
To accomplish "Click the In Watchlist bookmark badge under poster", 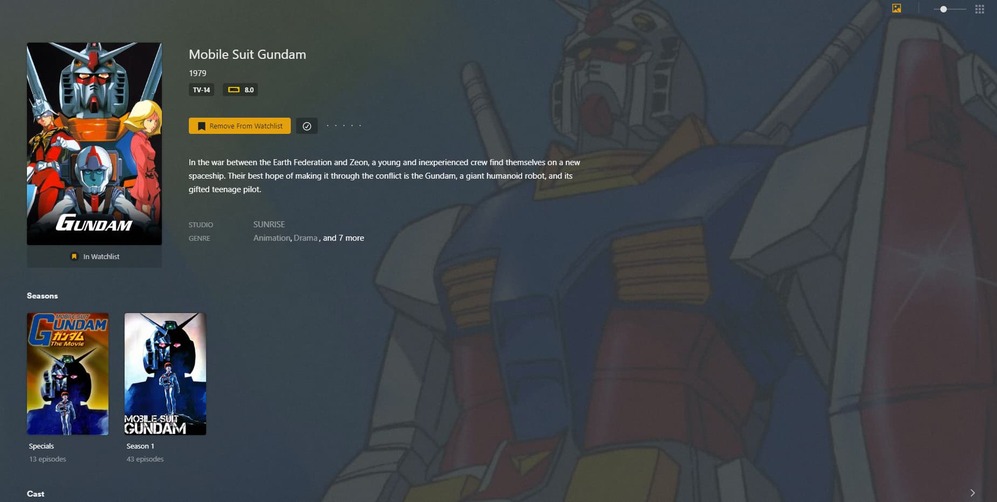I will pyautogui.click(x=94, y=257).
